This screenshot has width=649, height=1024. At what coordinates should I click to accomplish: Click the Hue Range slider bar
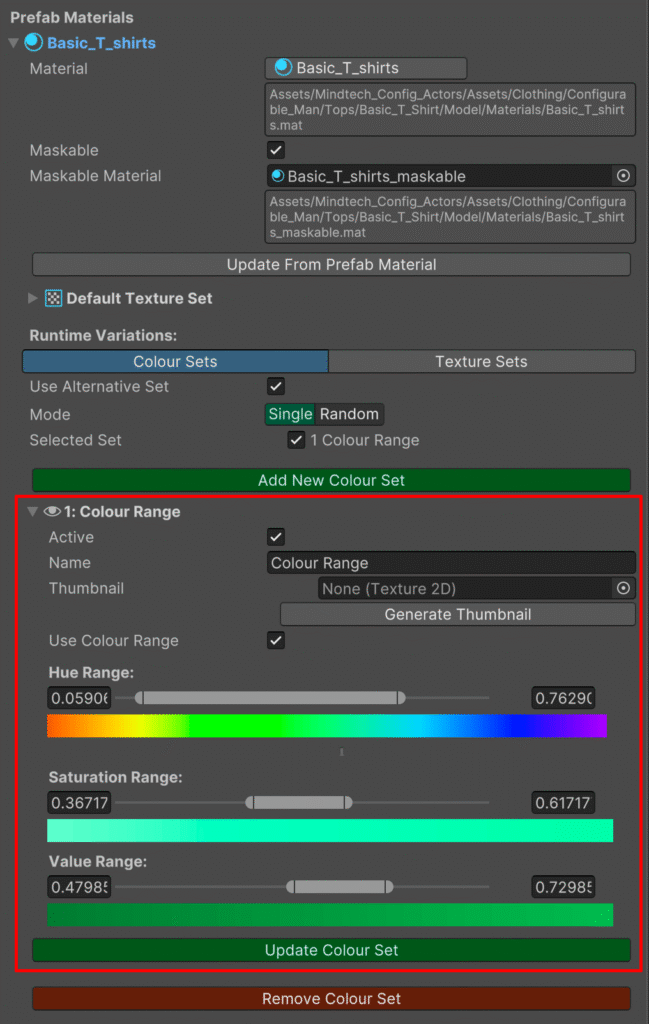[x=270, y=698]
